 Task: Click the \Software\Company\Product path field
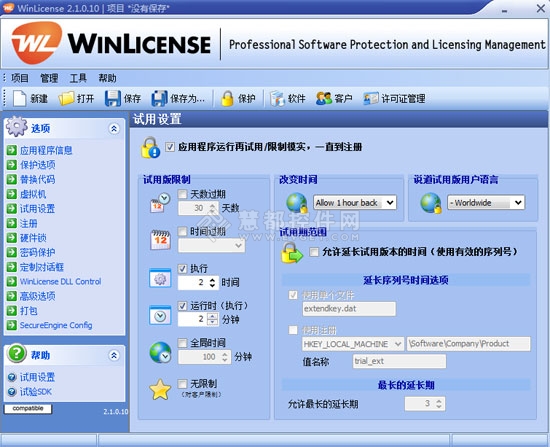[469, 344]
